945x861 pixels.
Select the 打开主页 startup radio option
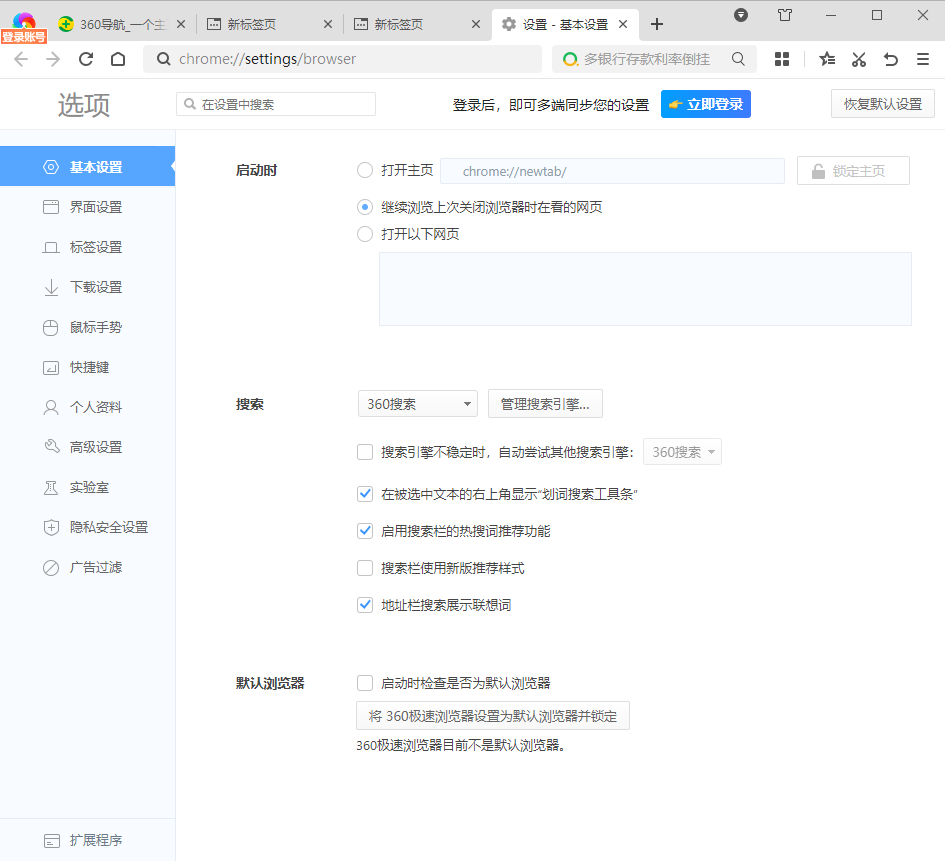point(364,170)
